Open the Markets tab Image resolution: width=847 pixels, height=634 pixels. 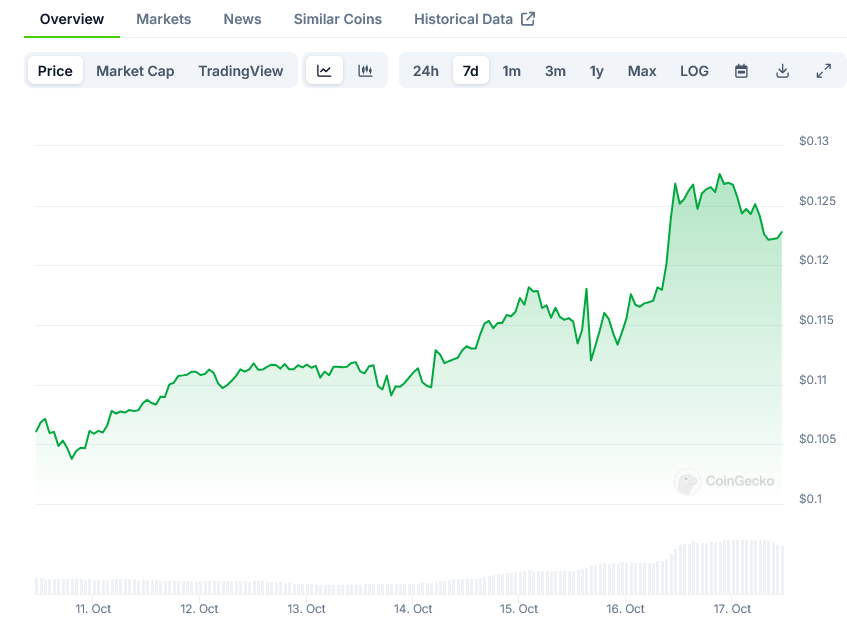[x=164, y=19]
